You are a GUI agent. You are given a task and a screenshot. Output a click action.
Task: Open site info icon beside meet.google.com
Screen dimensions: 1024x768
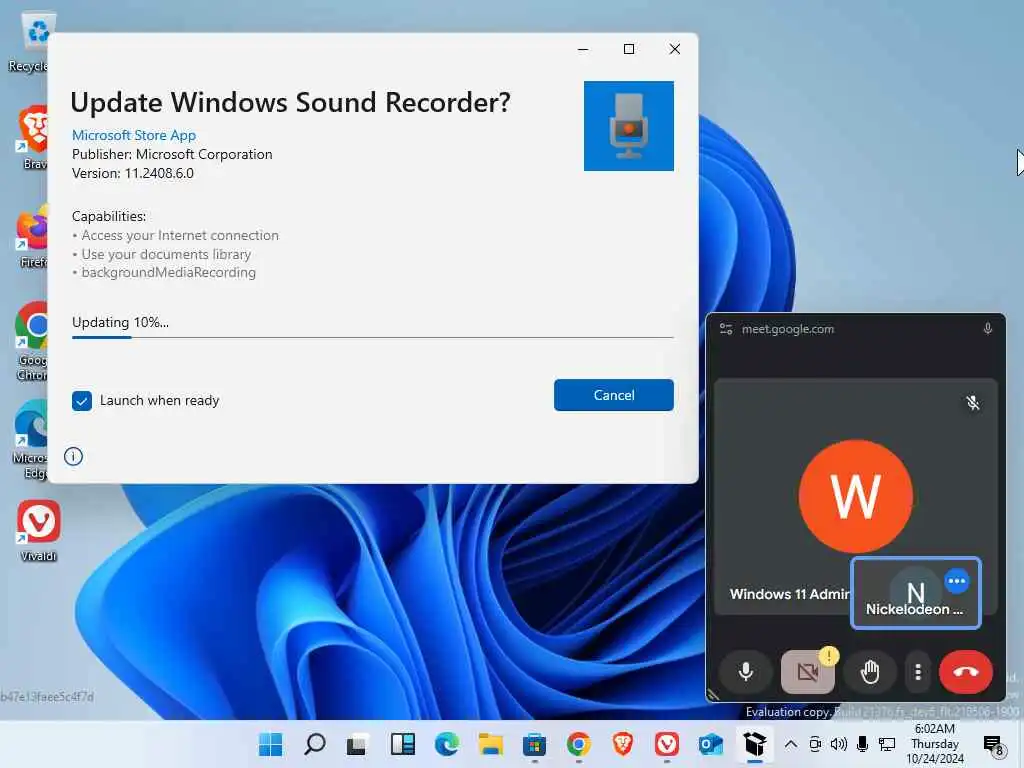coord(726,329)
